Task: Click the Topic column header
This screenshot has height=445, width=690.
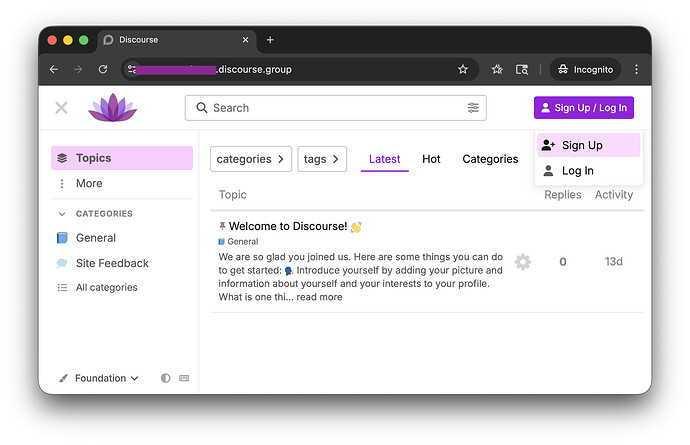Action: (x=232, y=195)
